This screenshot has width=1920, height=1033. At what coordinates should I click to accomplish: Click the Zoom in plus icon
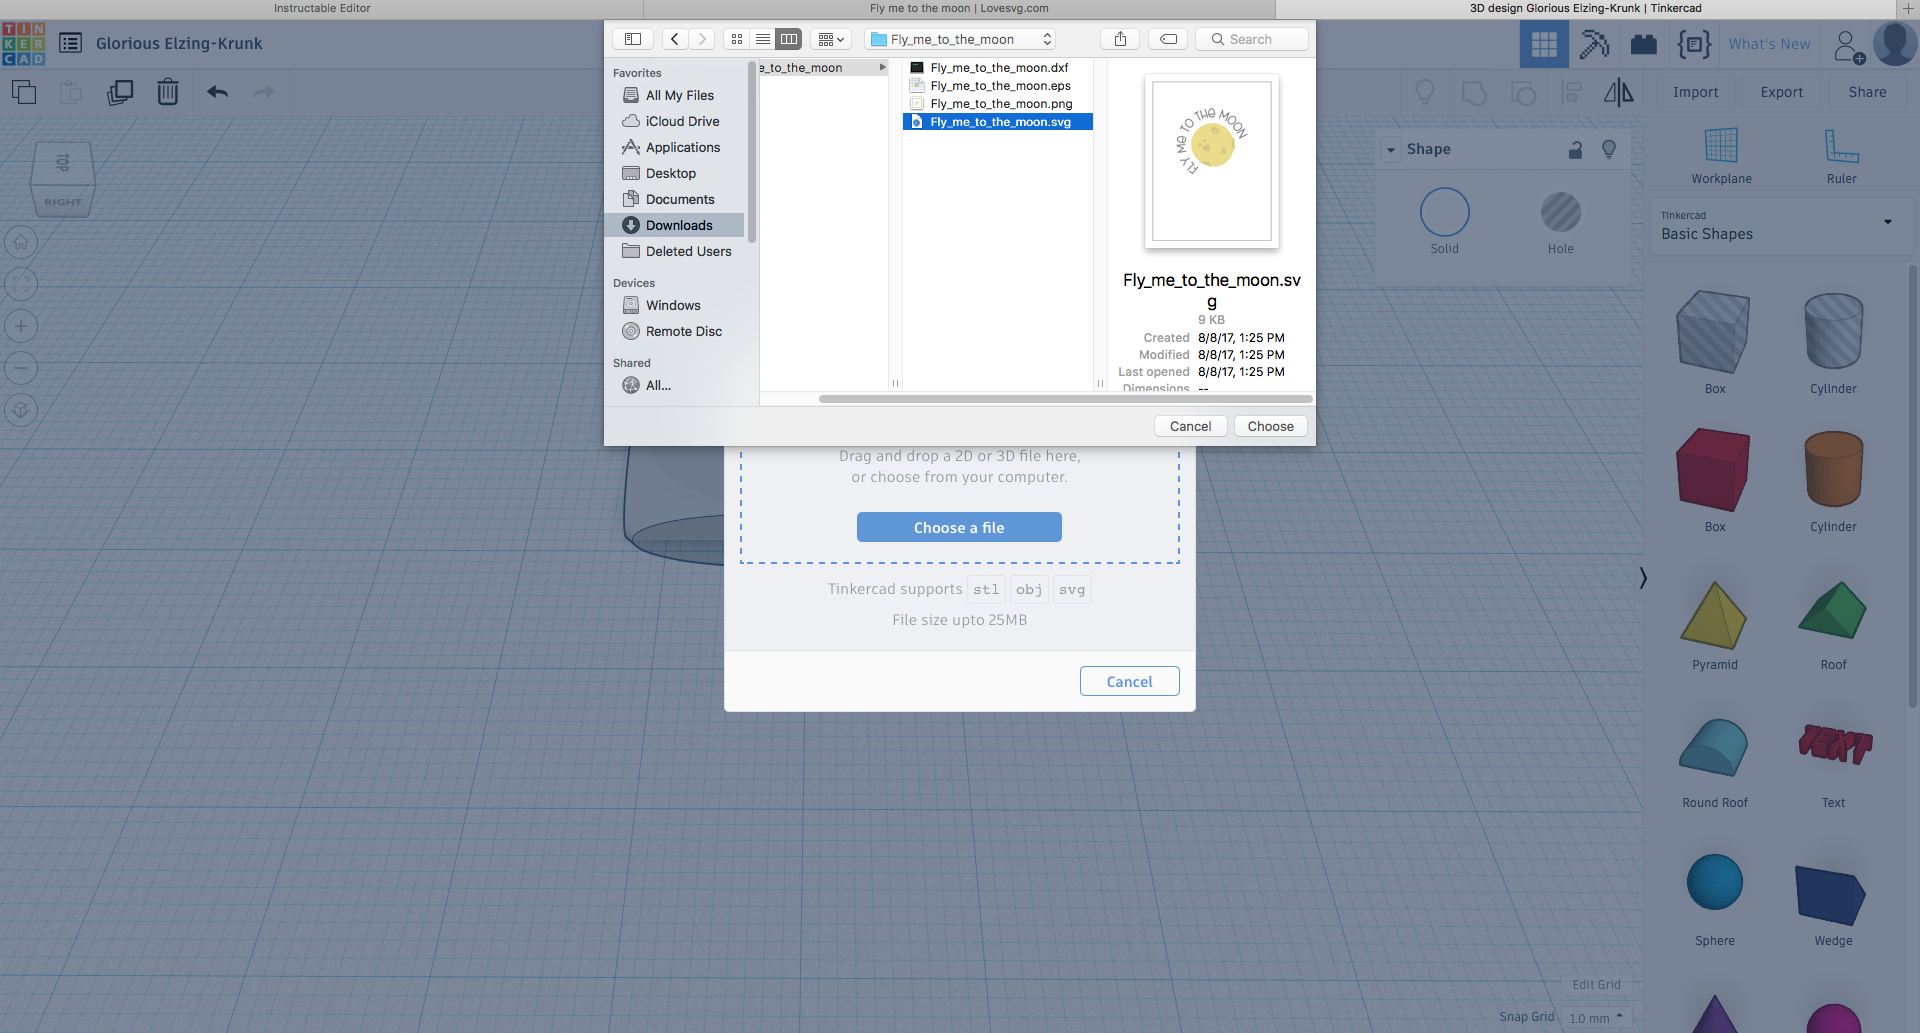click(21, 326)
